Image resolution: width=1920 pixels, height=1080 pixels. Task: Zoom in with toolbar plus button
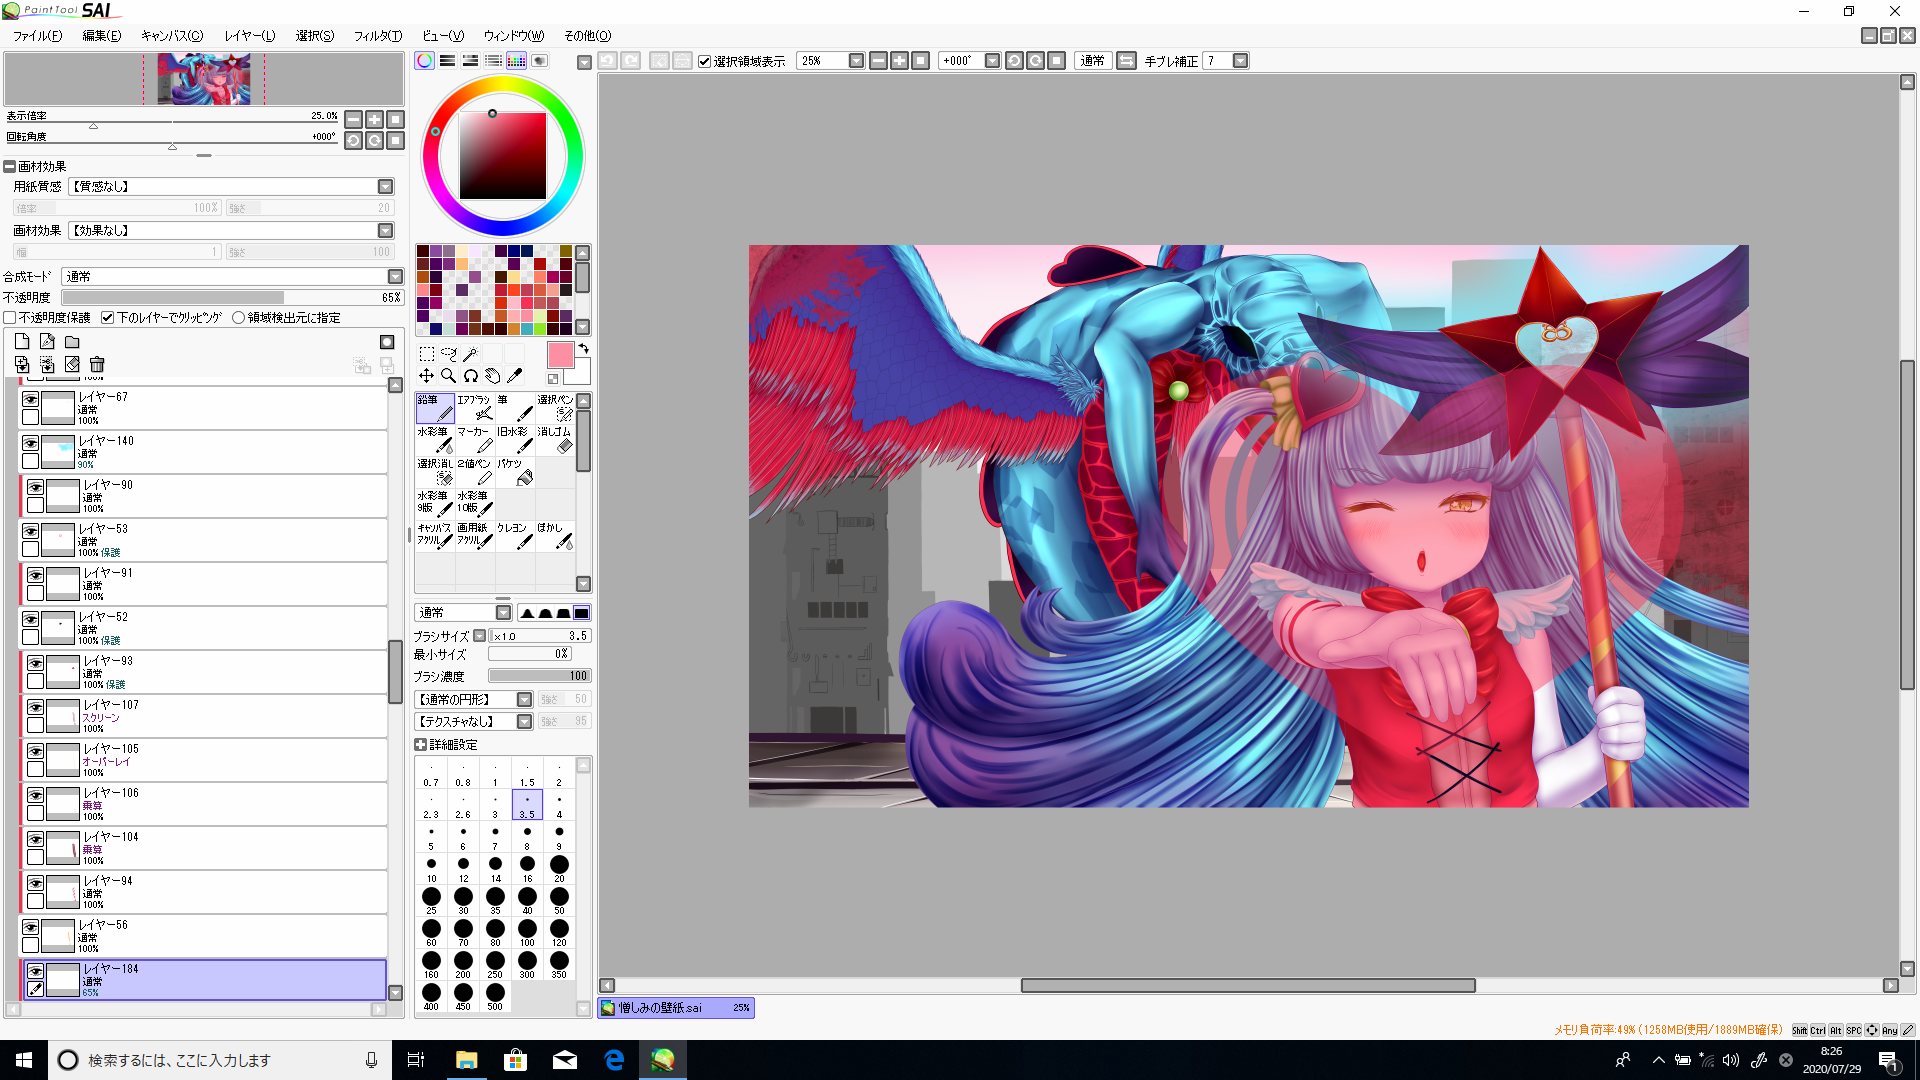[x=899, y=61]
